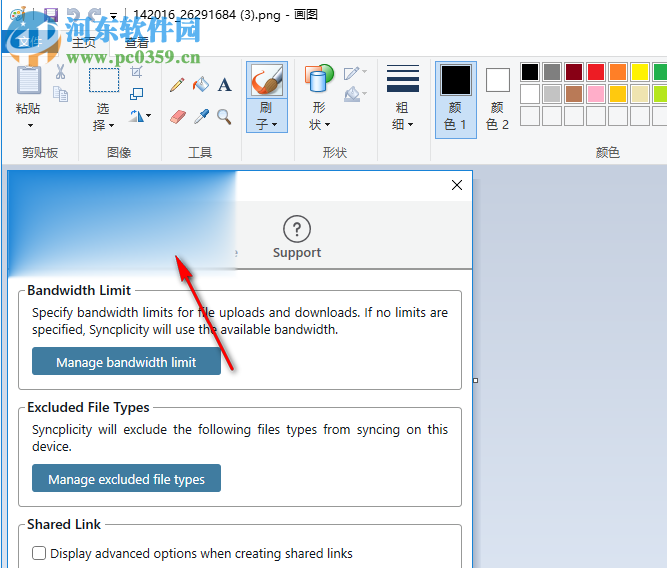The height and width of the screenshot is (568, 667).
Task: Click the Shapes gallery icon
Action: point(319,78)
